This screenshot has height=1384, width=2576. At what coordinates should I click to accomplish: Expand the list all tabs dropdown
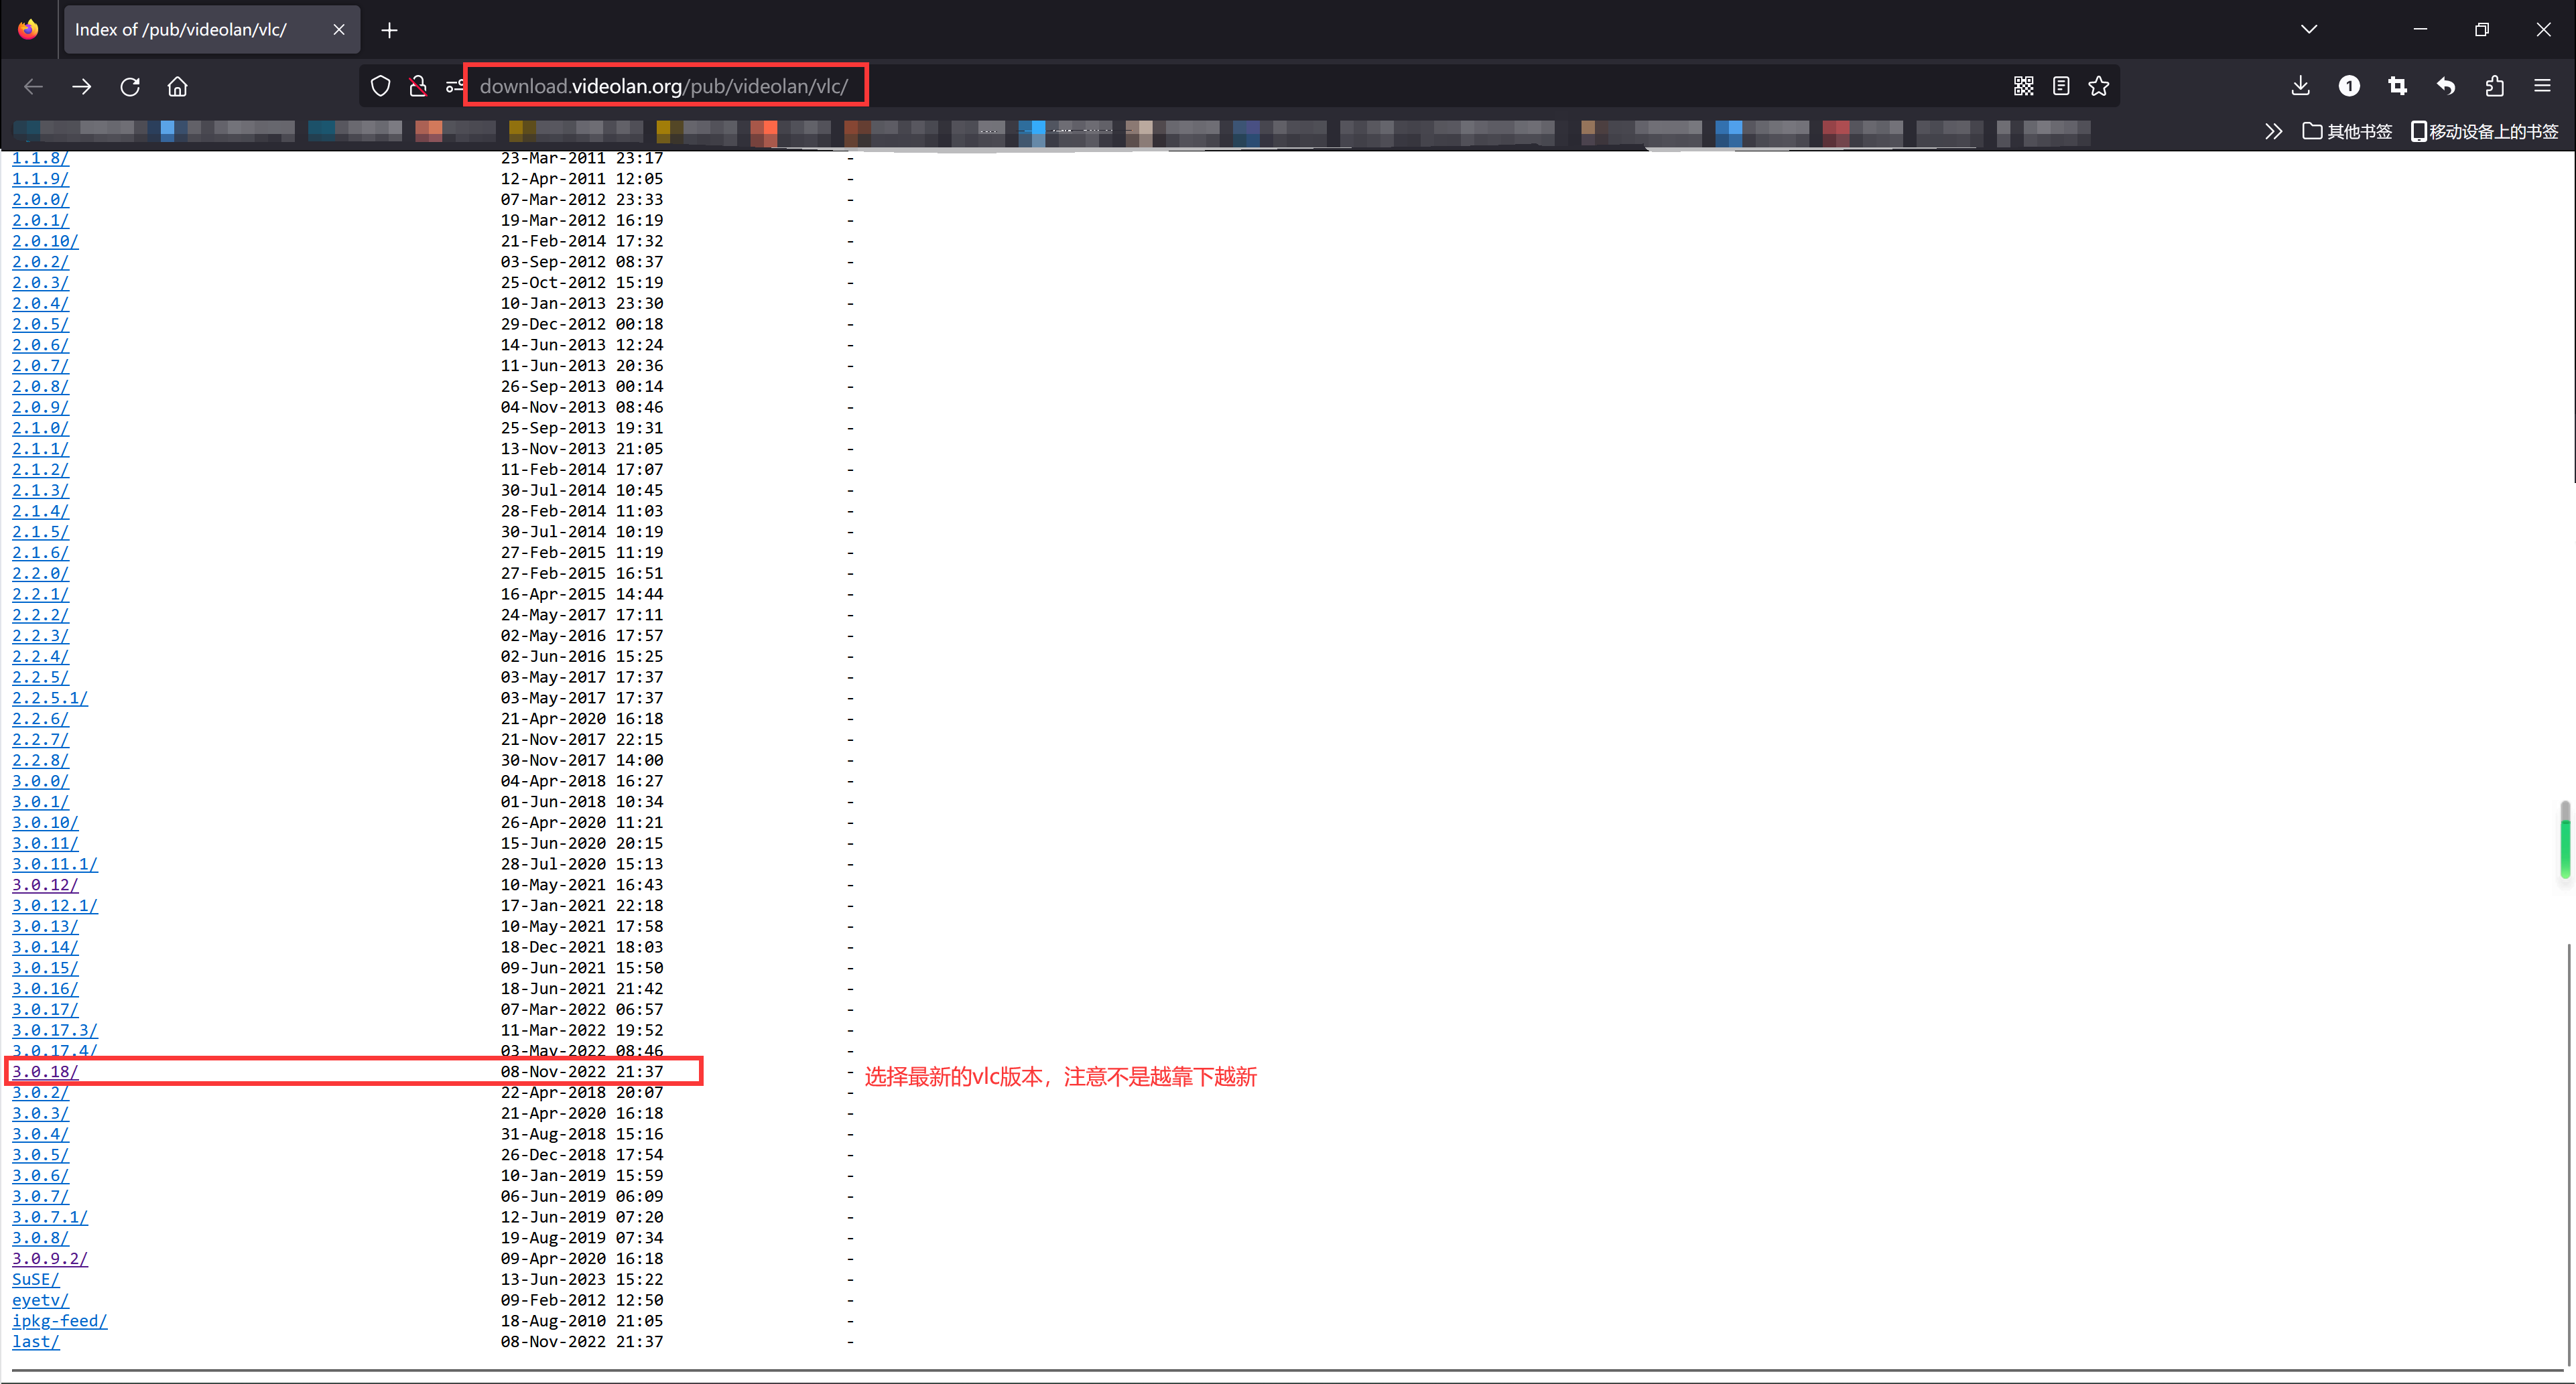[x=2308, y=29]
